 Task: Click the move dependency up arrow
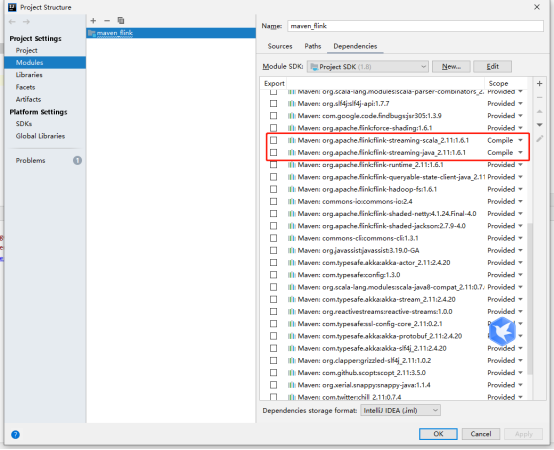point(539,111)
